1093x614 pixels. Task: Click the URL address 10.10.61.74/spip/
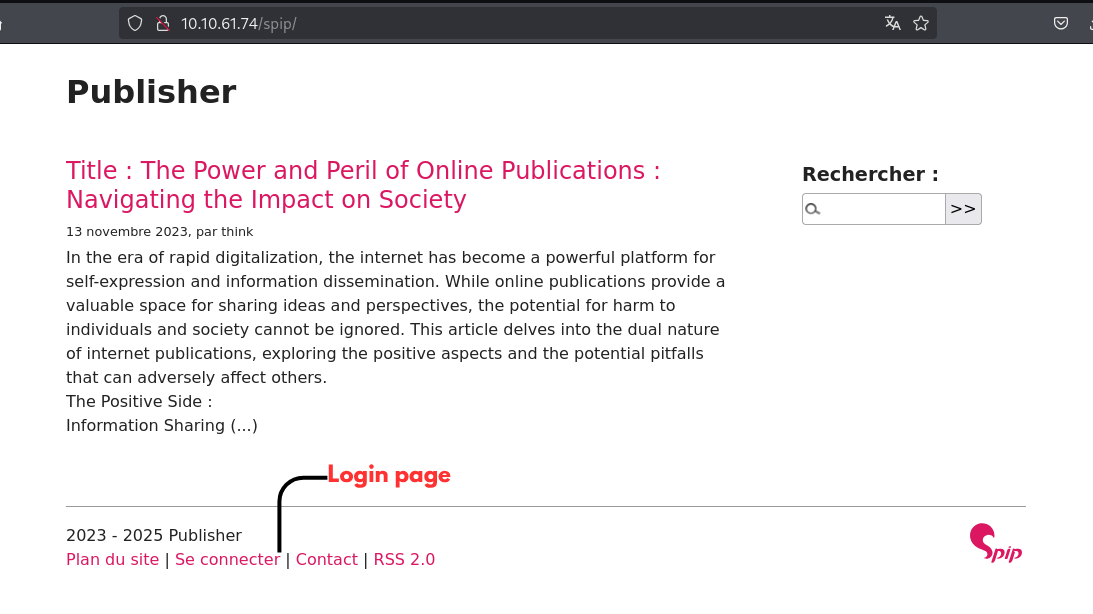(238, 23)
